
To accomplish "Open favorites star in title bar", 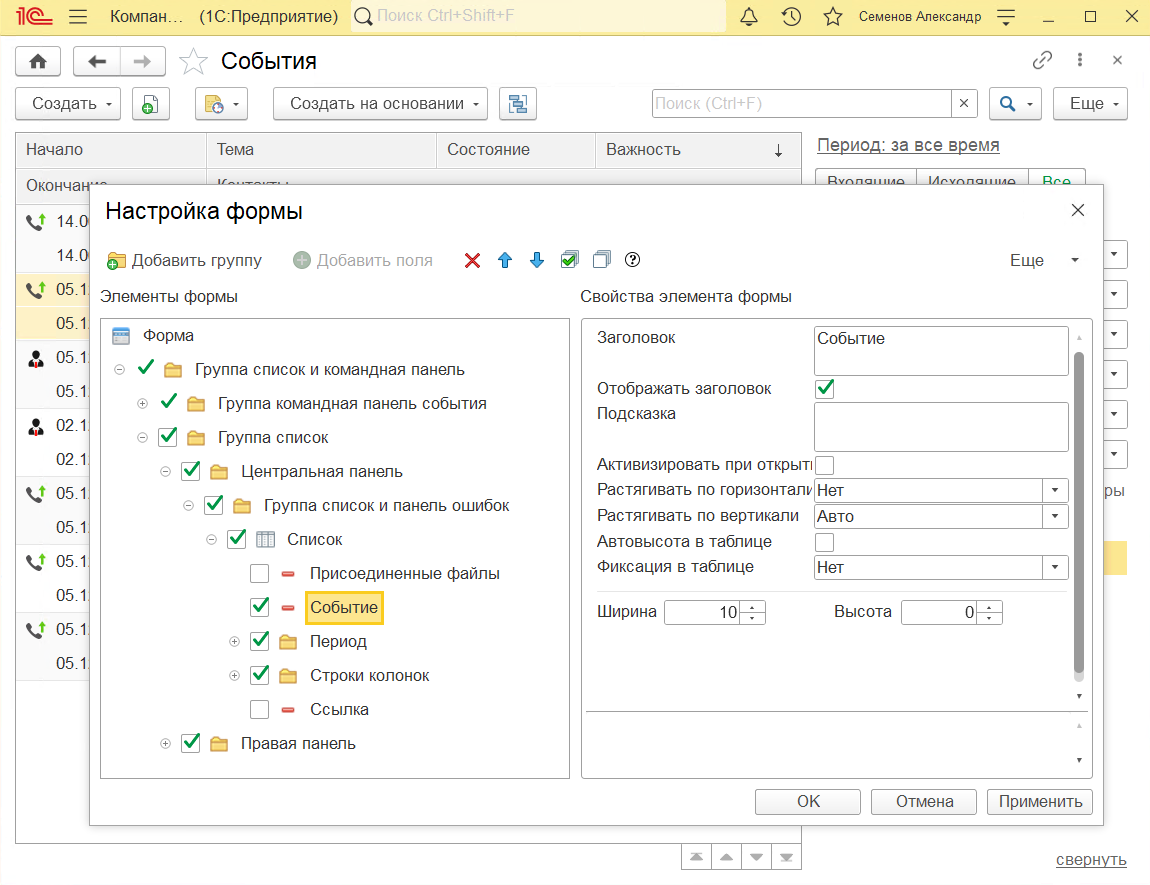I will [x=832, y=16].
